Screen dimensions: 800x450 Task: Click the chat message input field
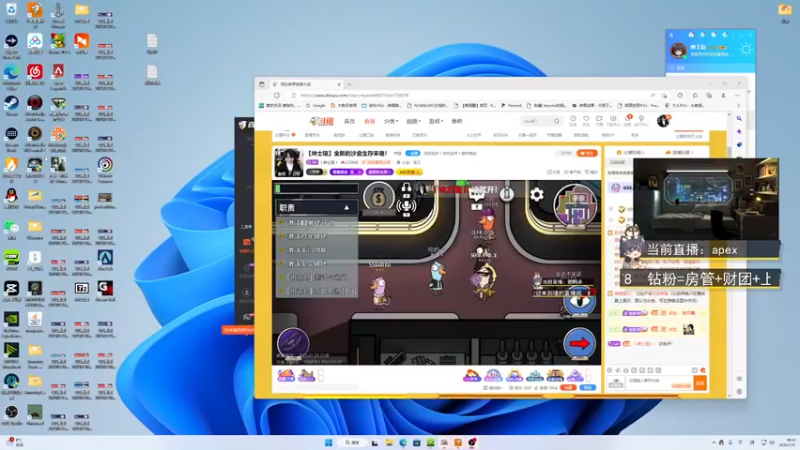tap(658, 383)
